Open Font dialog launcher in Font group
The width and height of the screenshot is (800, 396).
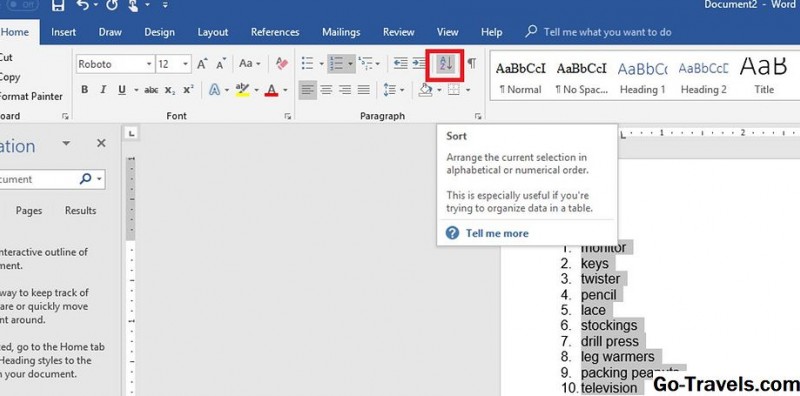click(288, 117)
